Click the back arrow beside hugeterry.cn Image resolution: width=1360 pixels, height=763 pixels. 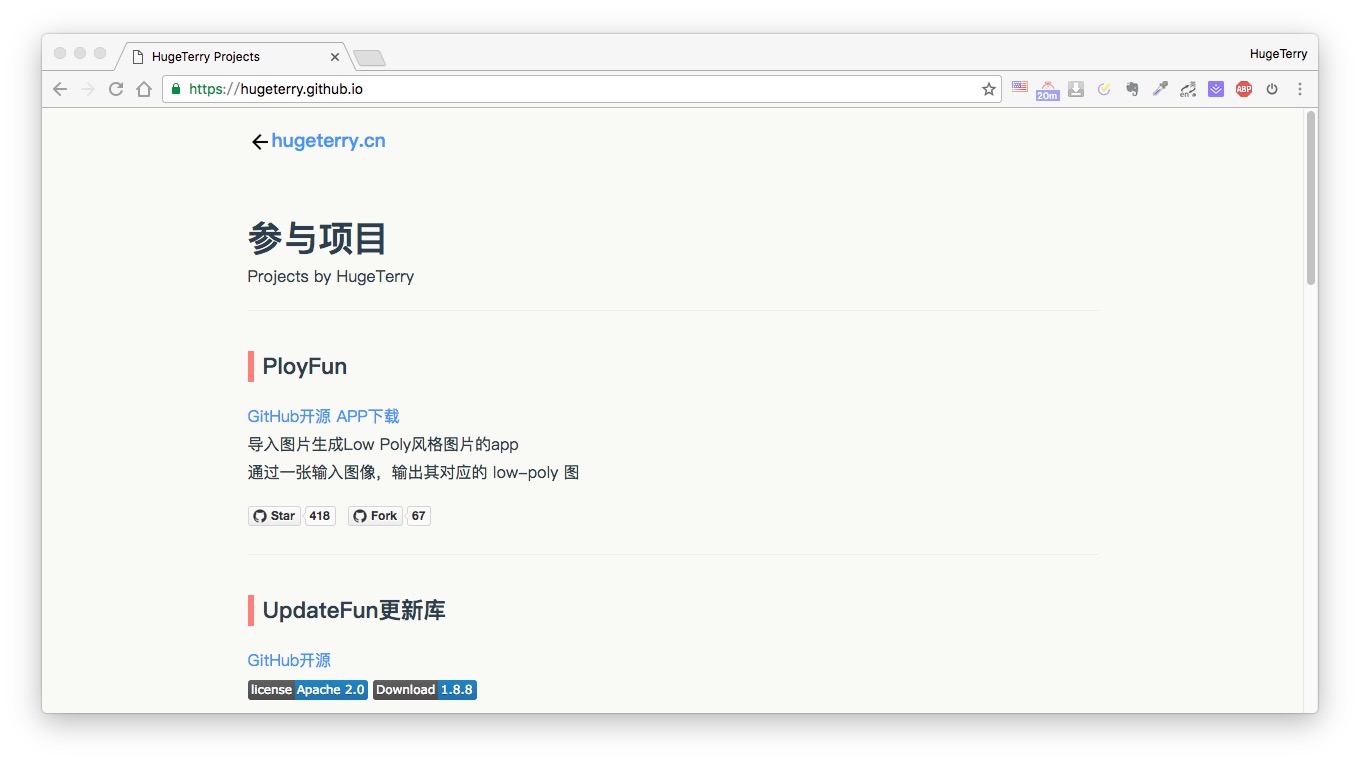(259, 142)
